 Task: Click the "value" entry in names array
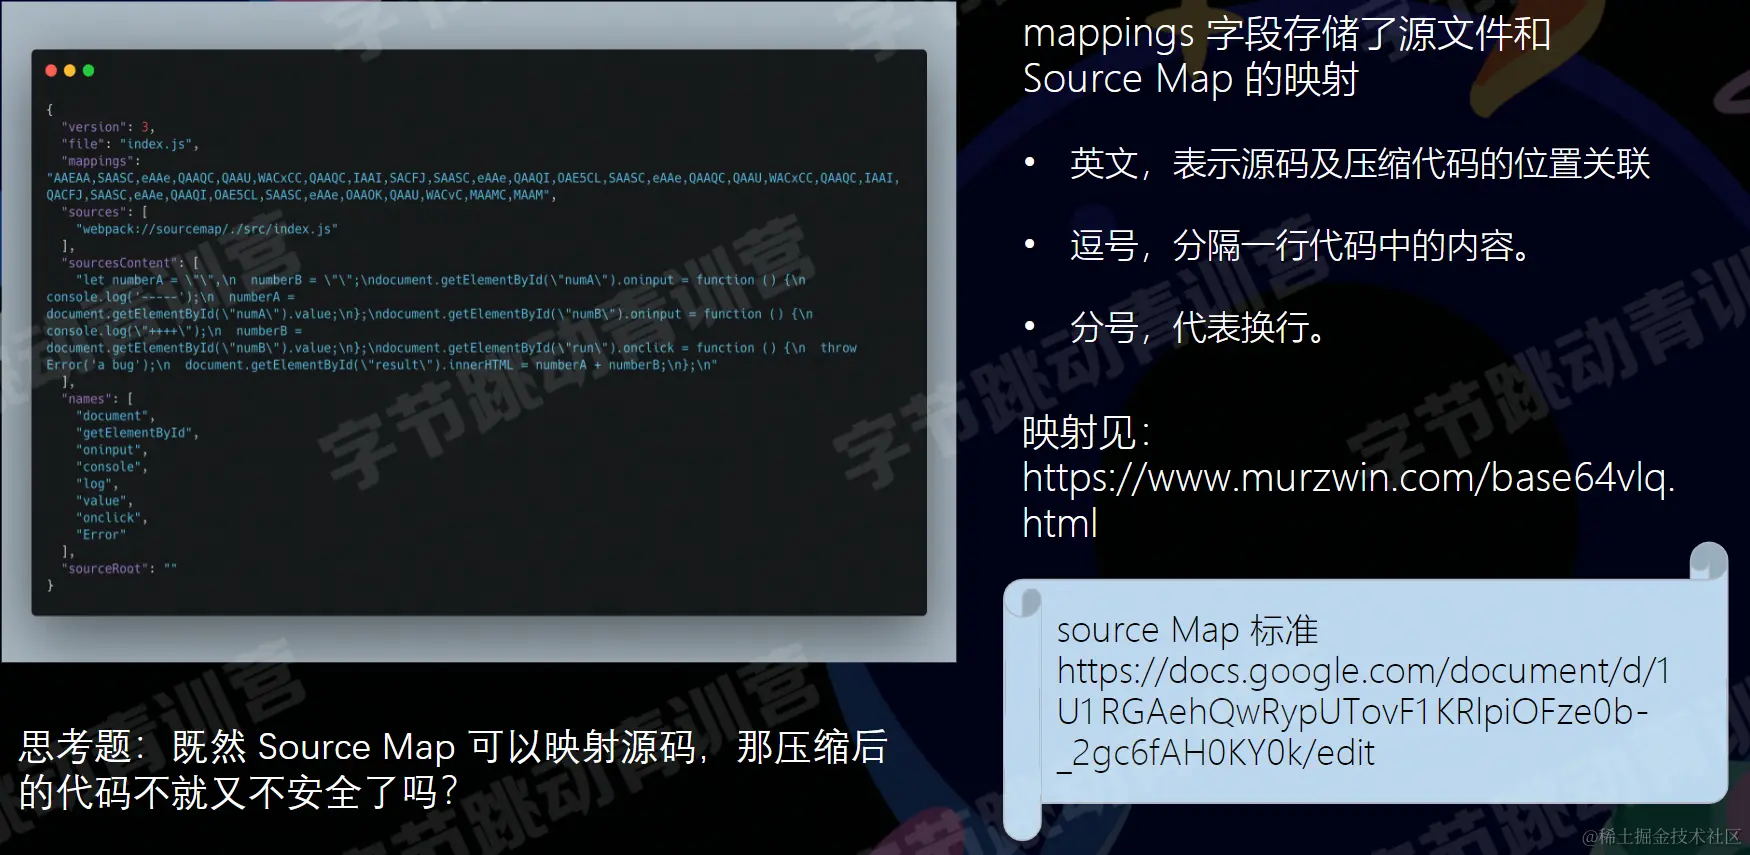(102, 501)
